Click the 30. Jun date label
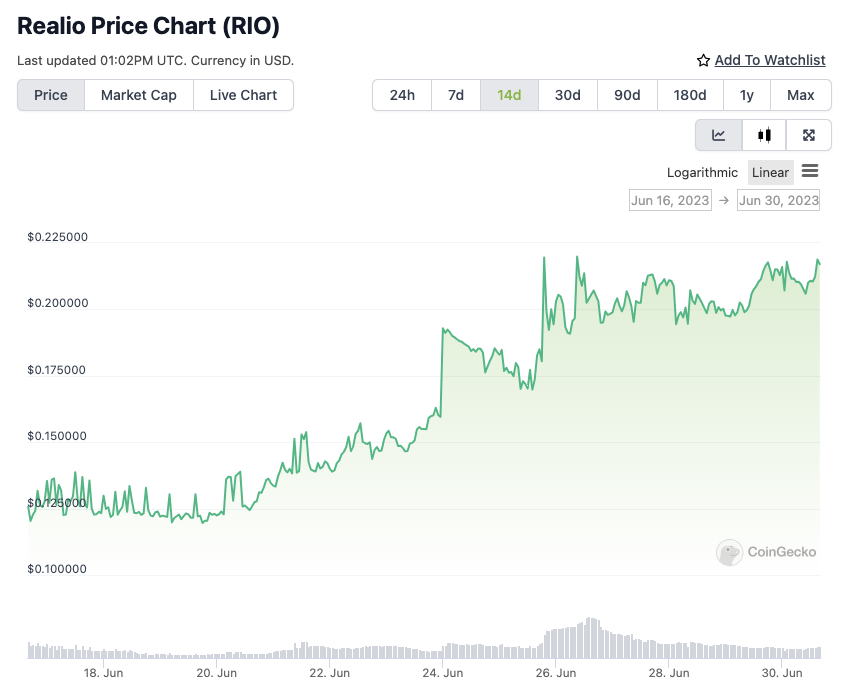The width and height of the screenshot is (843, 684). [782, 673]
